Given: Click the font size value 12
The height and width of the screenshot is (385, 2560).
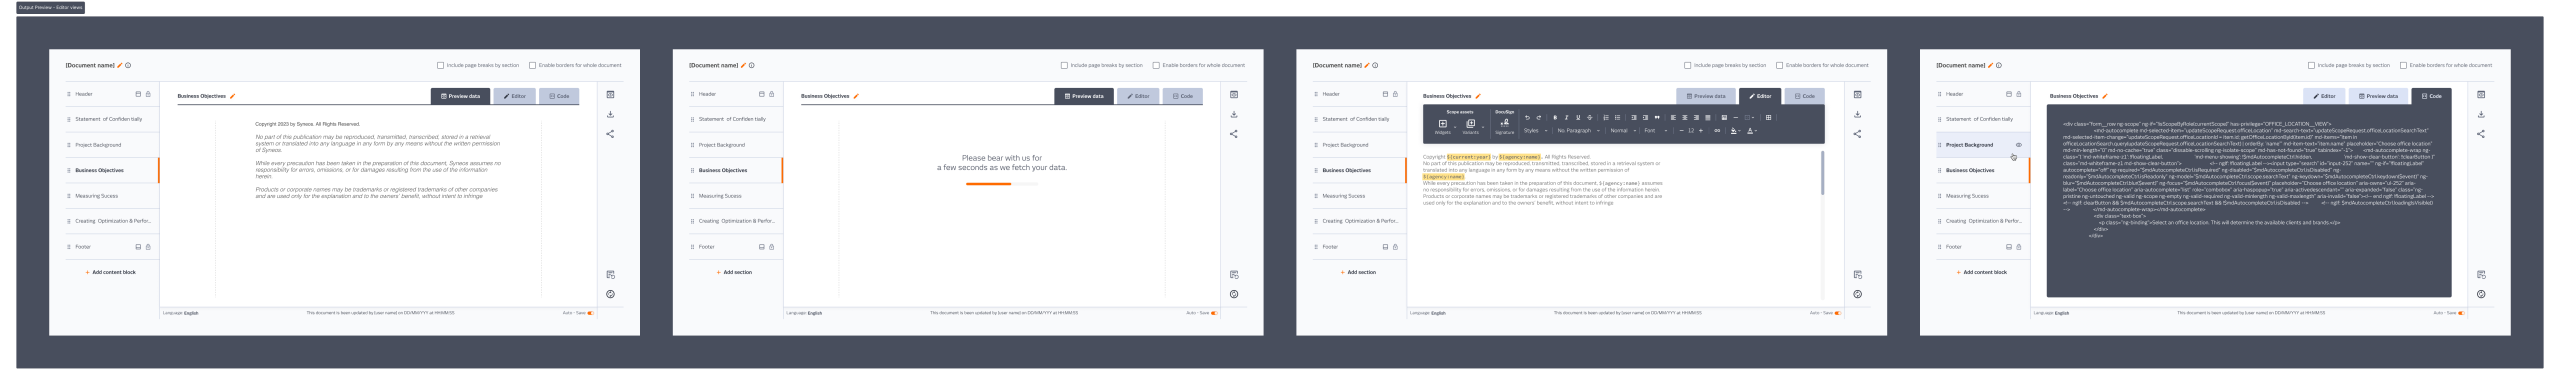Looking at the screenshot, I should (1691, 131).
